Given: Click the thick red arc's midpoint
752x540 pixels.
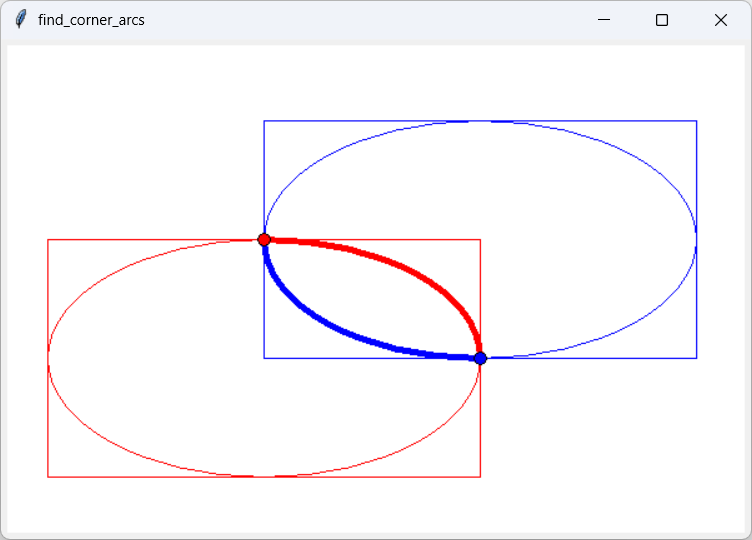Looking at the screenshot, I should [x=416, y=274].
